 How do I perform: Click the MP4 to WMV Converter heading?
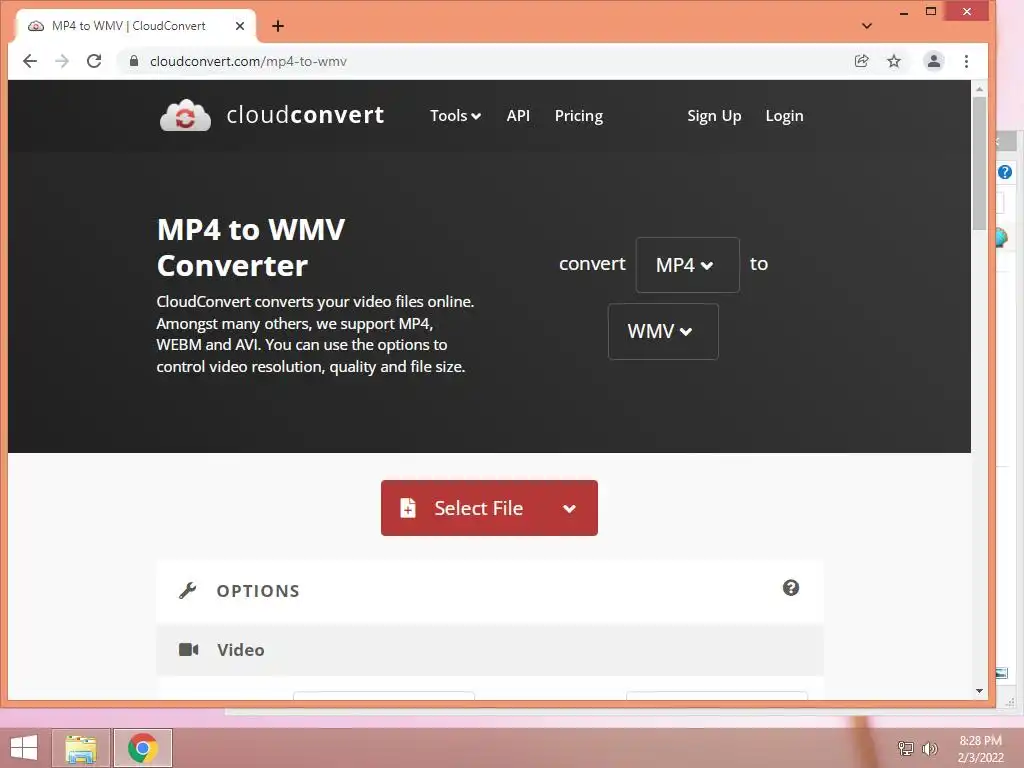pyautogui.click(x=251, y=248)
